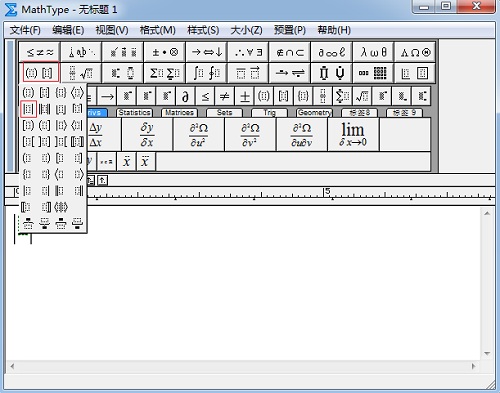Insert left parenthesis with right bracket fence
This screenshot has height=393, width=500.
[x=45, y=125]
